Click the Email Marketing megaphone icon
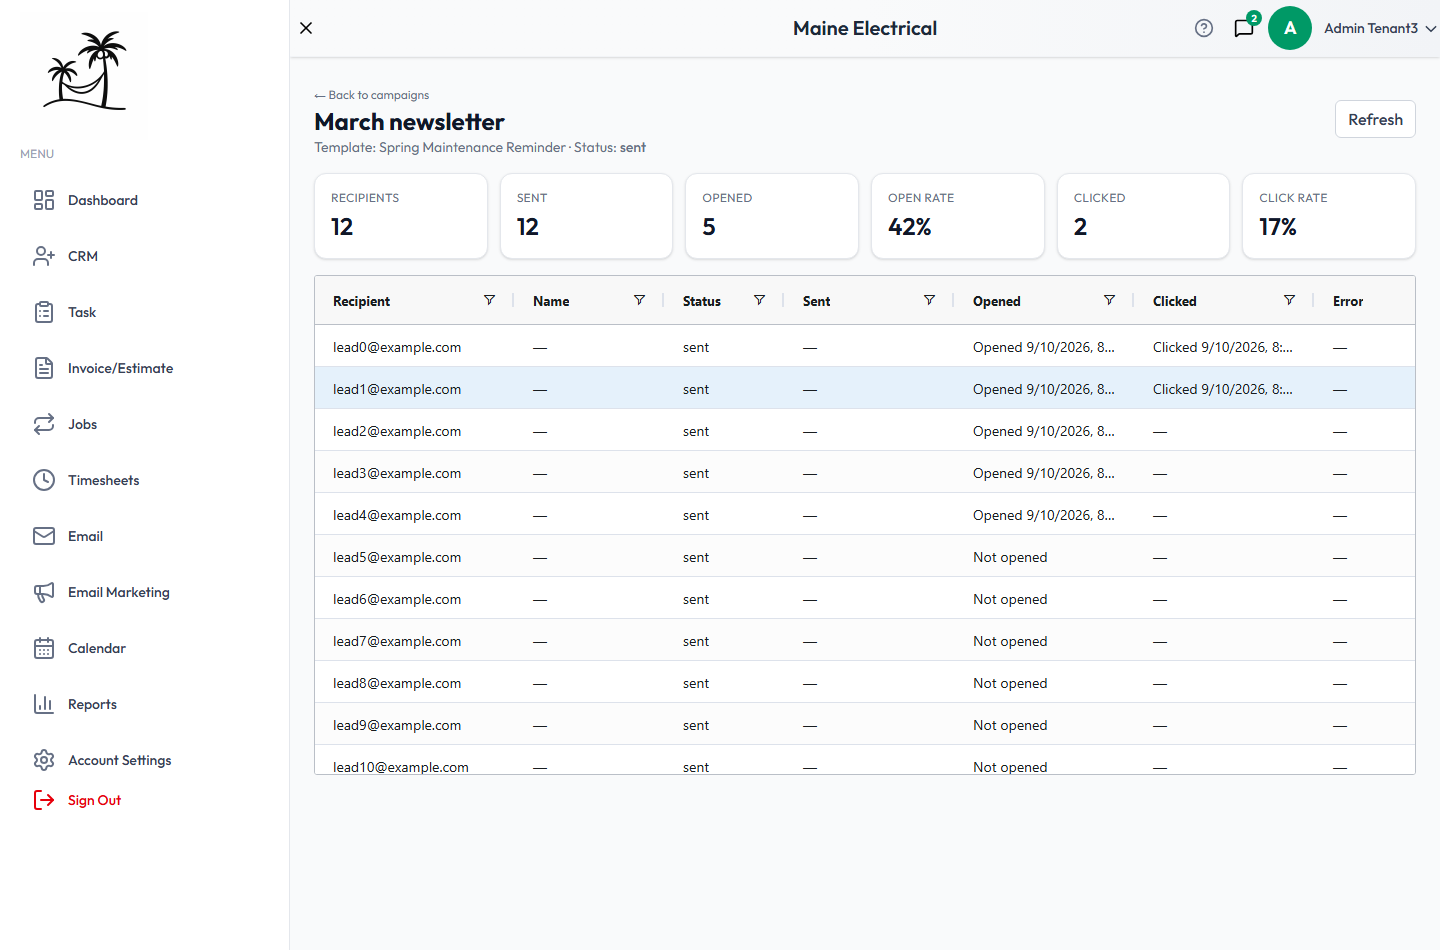 point(44,592)
